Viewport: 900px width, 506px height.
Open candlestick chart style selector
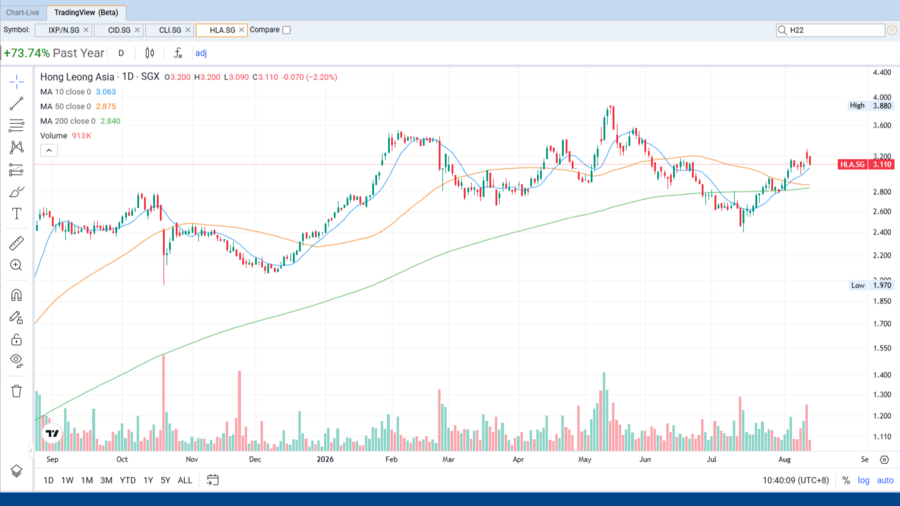150,53
